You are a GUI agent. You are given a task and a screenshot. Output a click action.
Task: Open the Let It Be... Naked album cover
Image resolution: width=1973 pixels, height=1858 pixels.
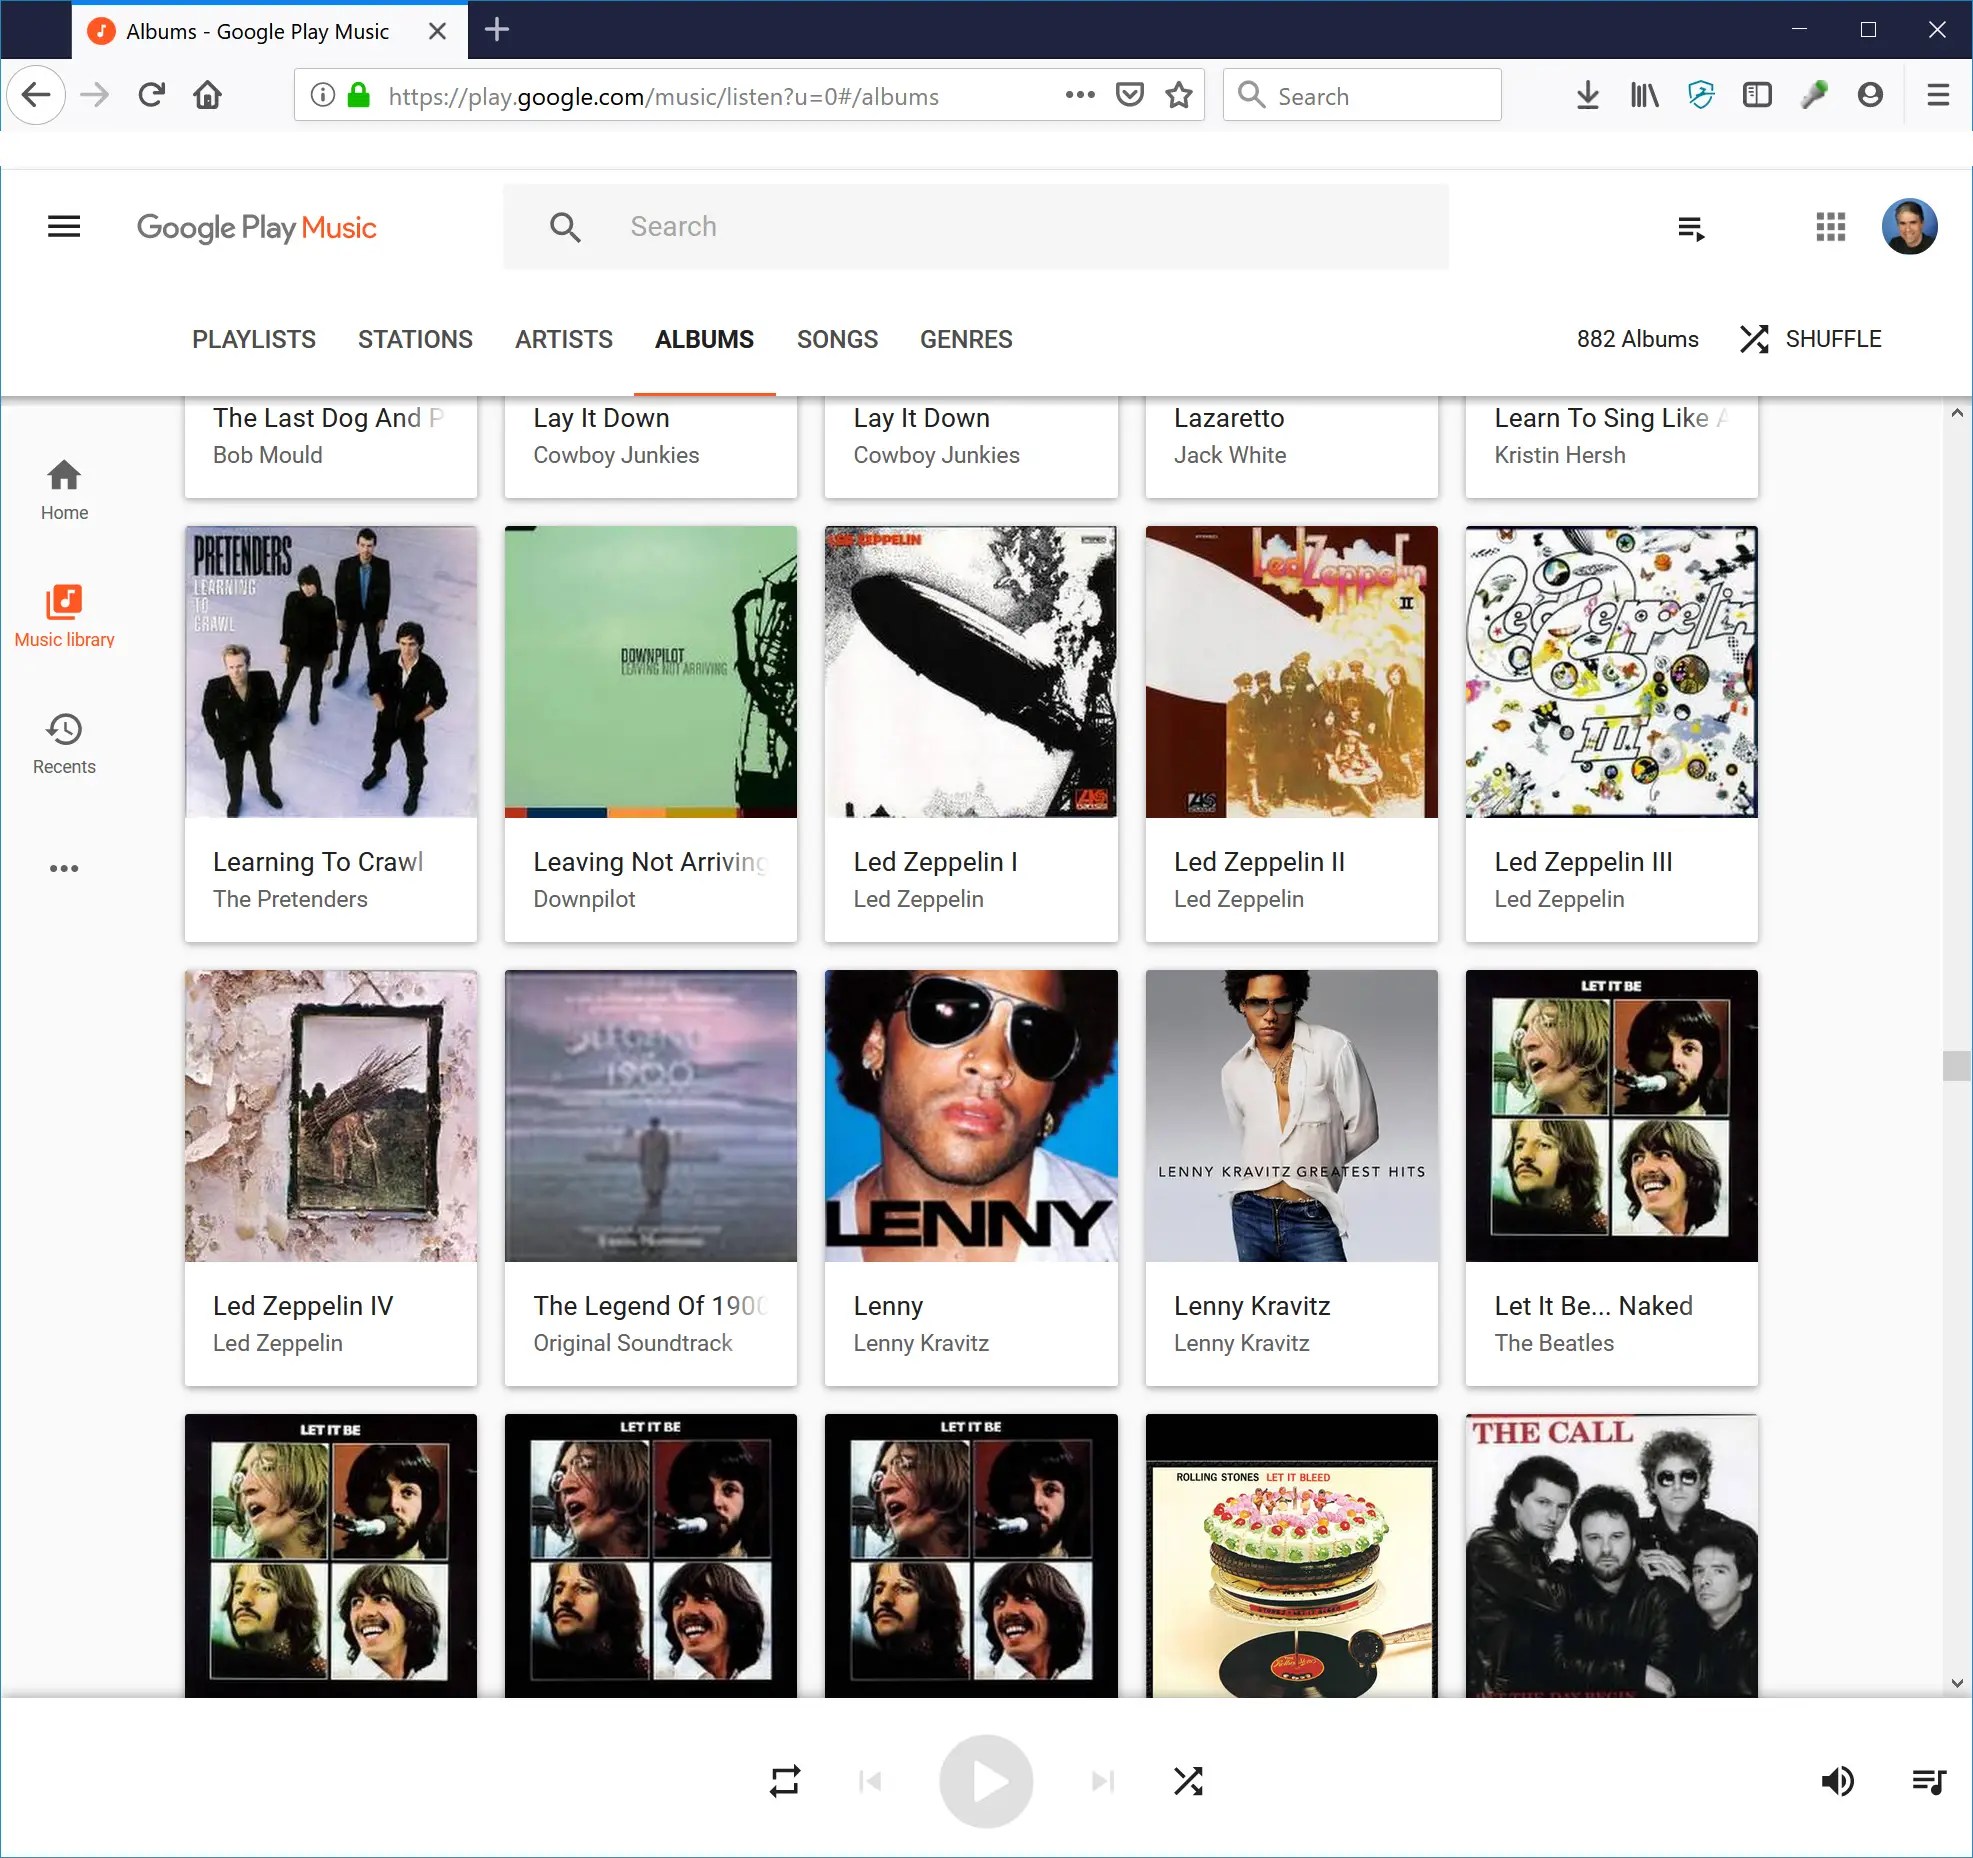pos(1611,1116)
